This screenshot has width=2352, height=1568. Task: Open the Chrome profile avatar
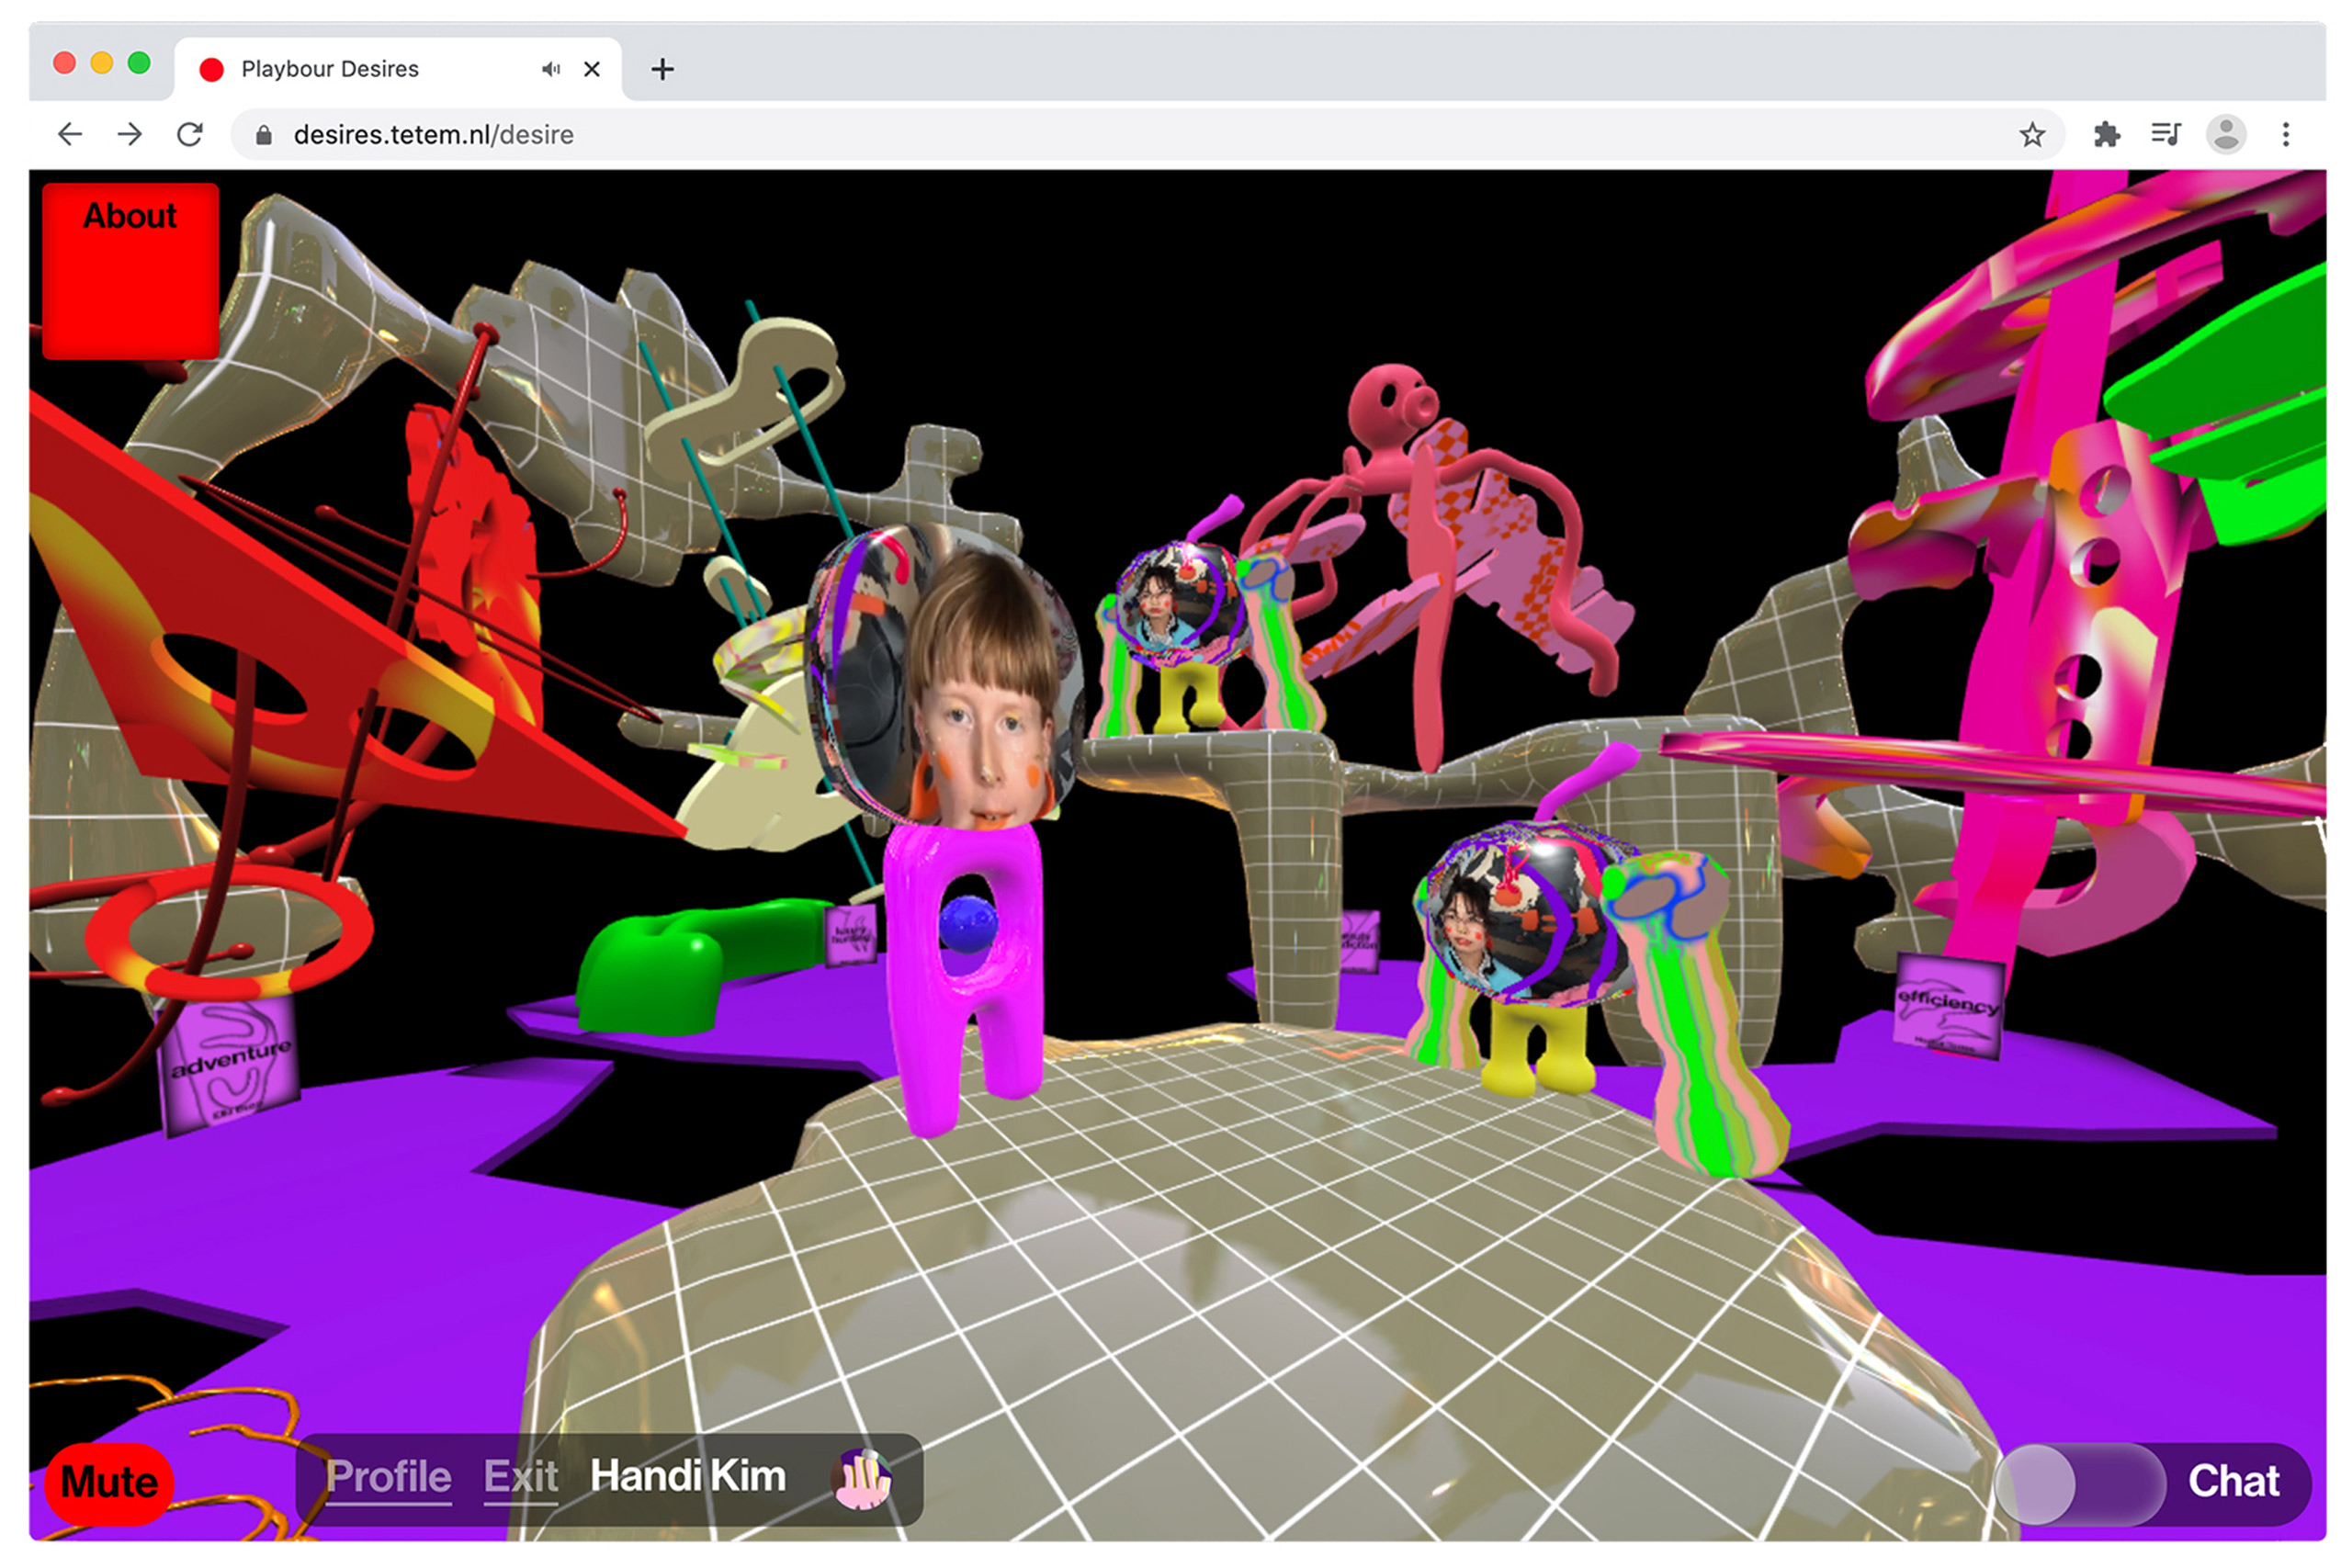(x=2226, y=135)
